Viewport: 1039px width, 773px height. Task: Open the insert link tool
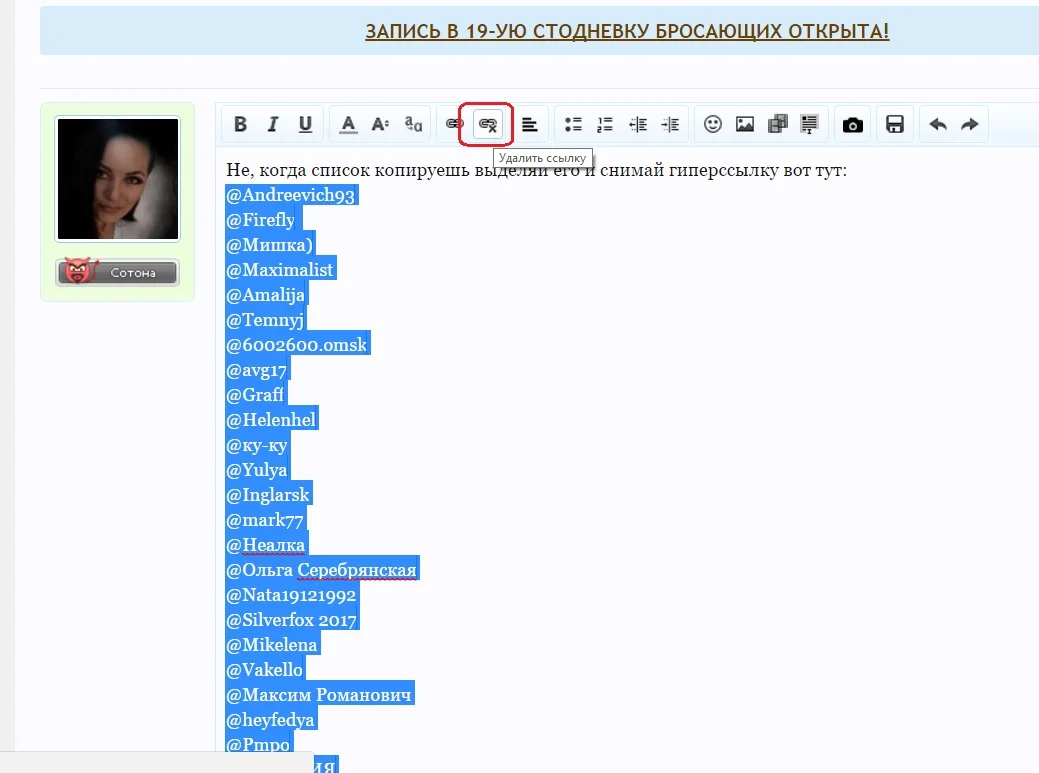tap(452, 123)
